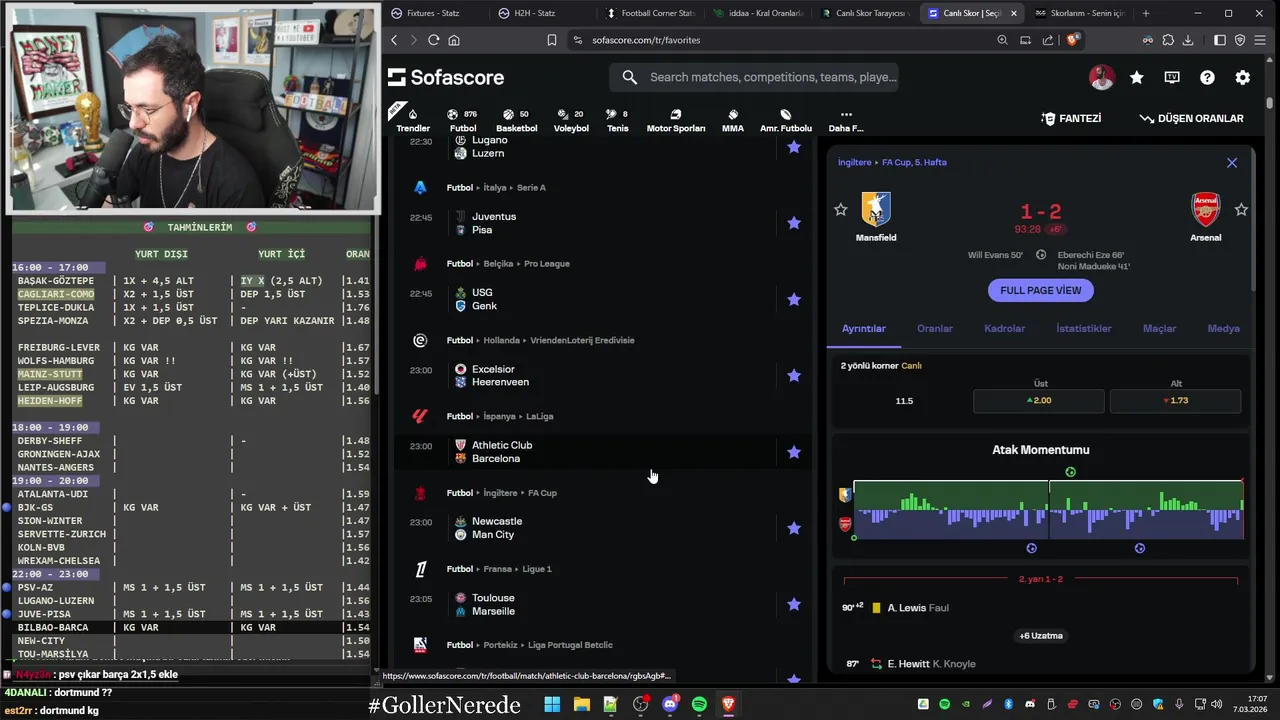This screenshot has height=720, width=1280.
Task: Select the Voleybol sport category
Action: tap(571, 120)
